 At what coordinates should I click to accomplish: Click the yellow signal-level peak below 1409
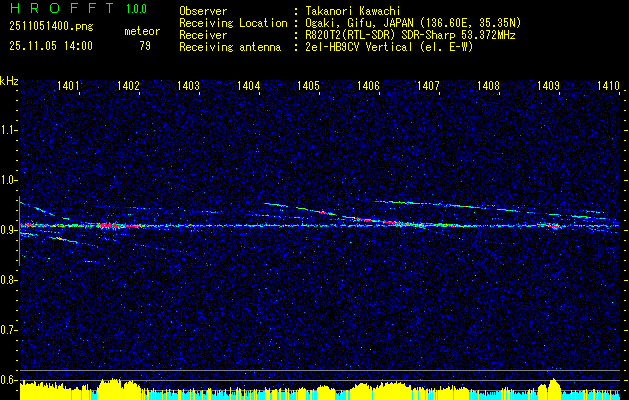[x=554, y=388]
